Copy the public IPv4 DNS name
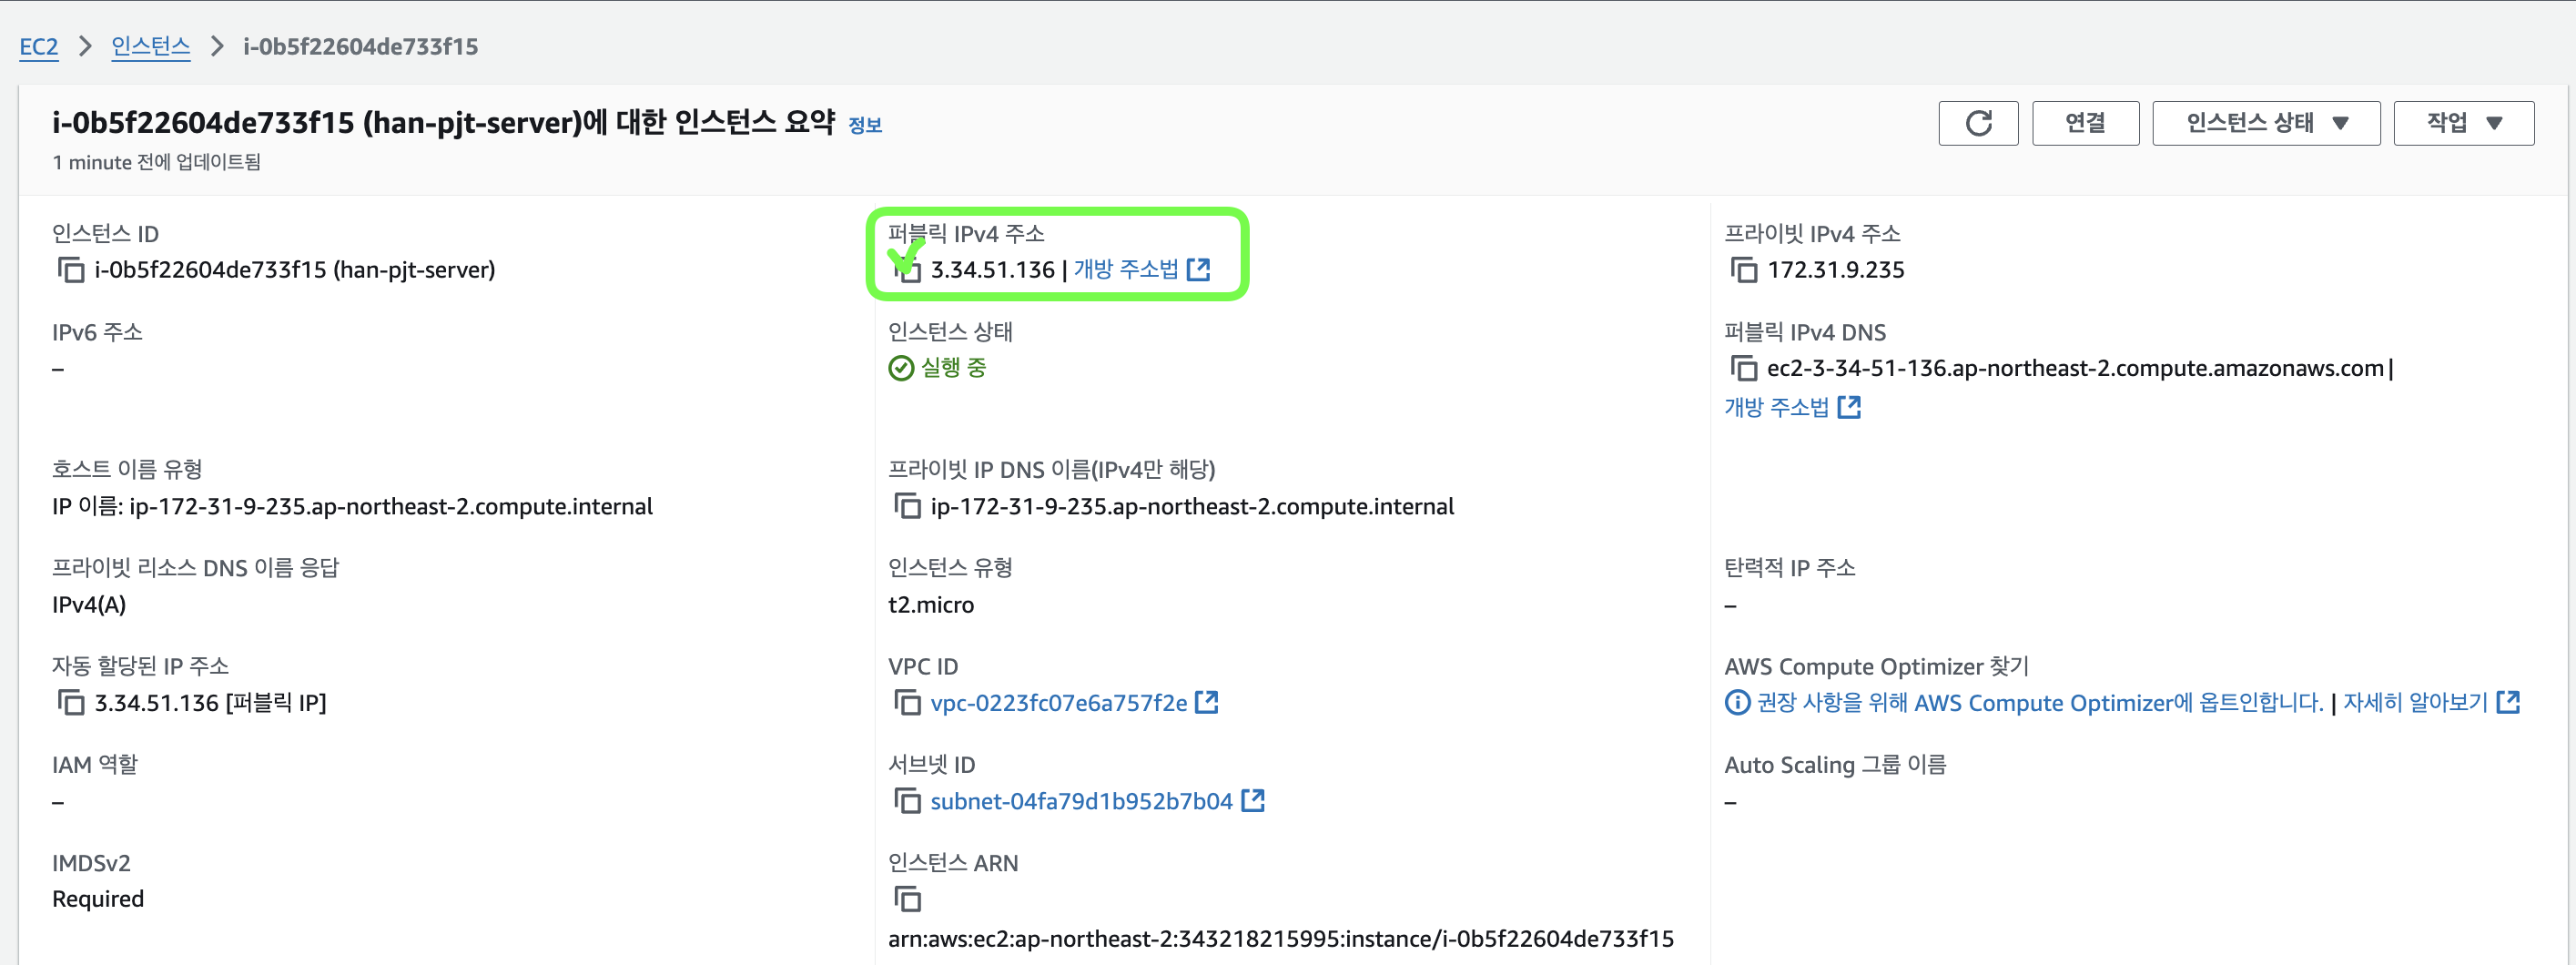2576x965 pixels. click(1743, 368)
